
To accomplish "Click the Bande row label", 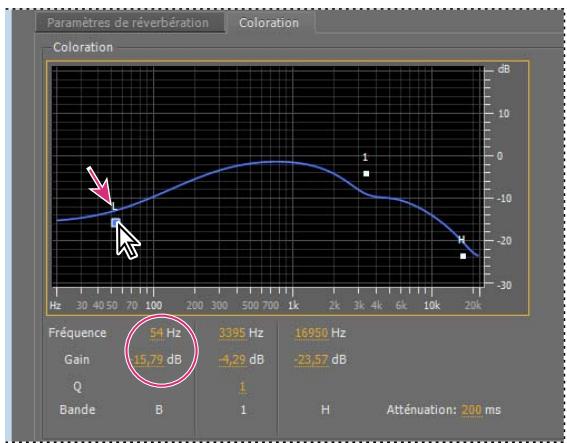I will point(77,410).
